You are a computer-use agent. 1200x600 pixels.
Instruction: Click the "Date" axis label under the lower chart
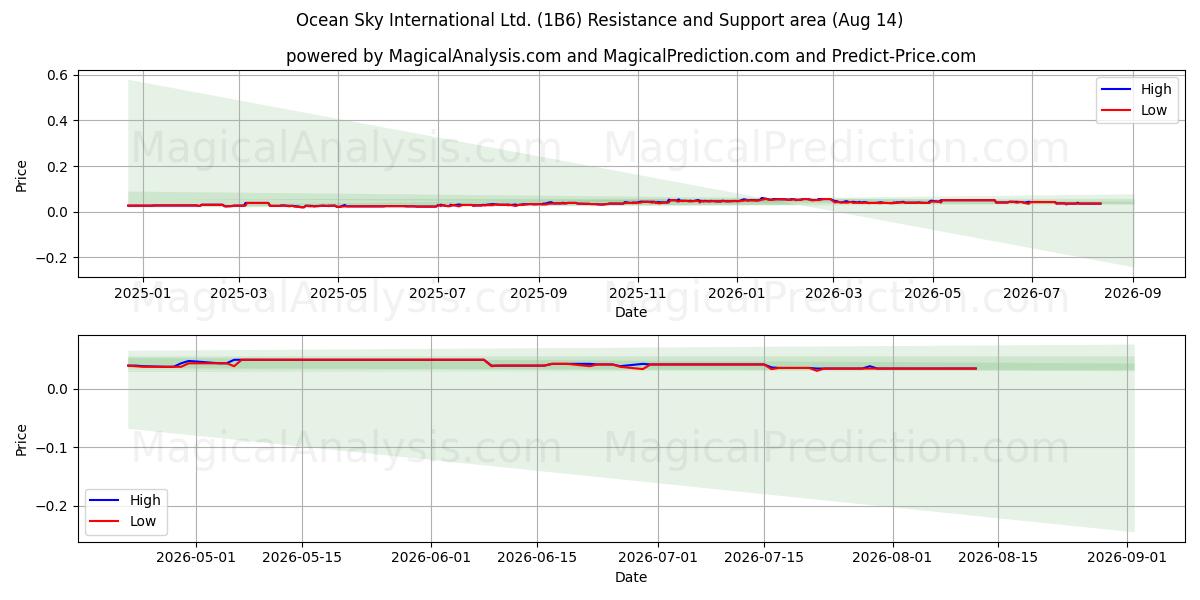[631, 577]
